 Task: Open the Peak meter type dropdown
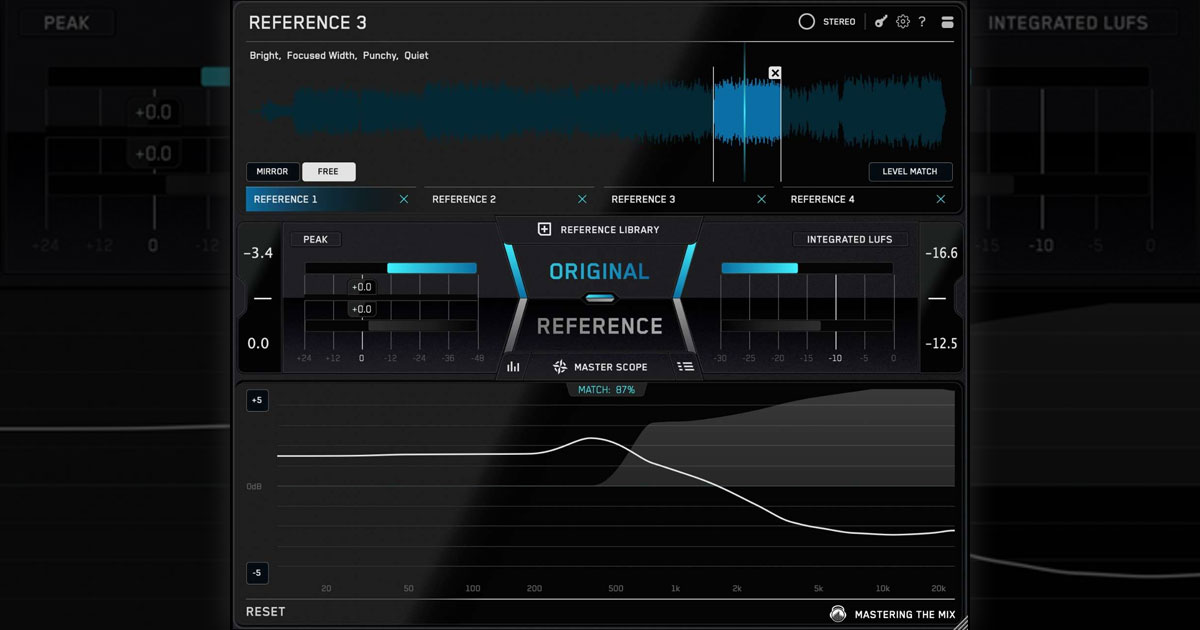click(x=315, y=239)
